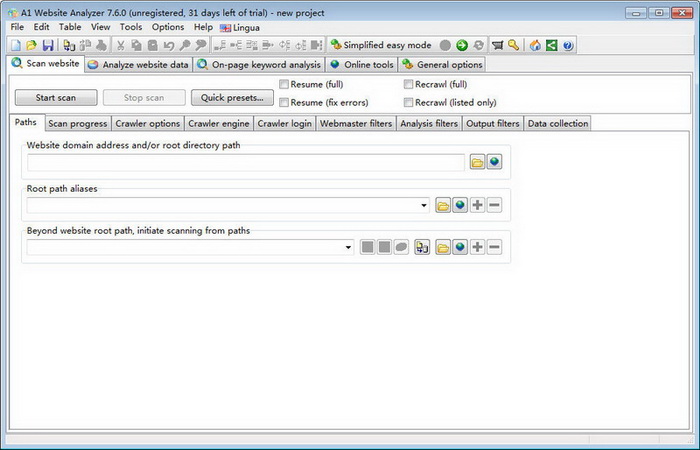
Task: Open the Help menu
Action: (x=203, y=27)
